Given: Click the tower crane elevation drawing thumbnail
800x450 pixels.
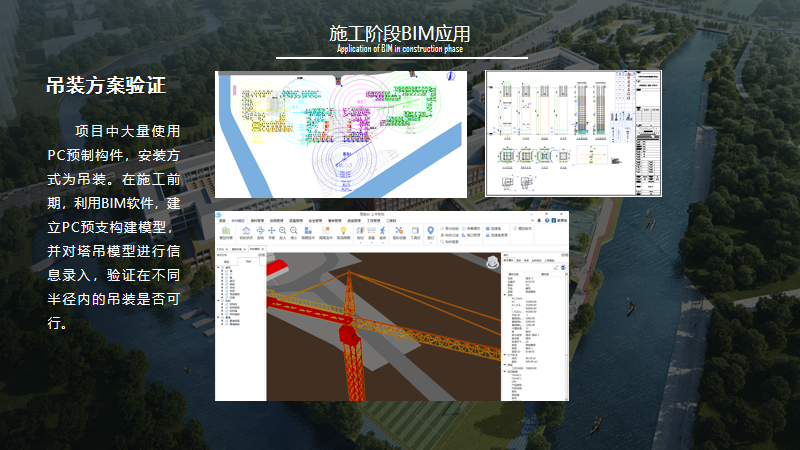Looking at the screenshot, I should (573, 133).
